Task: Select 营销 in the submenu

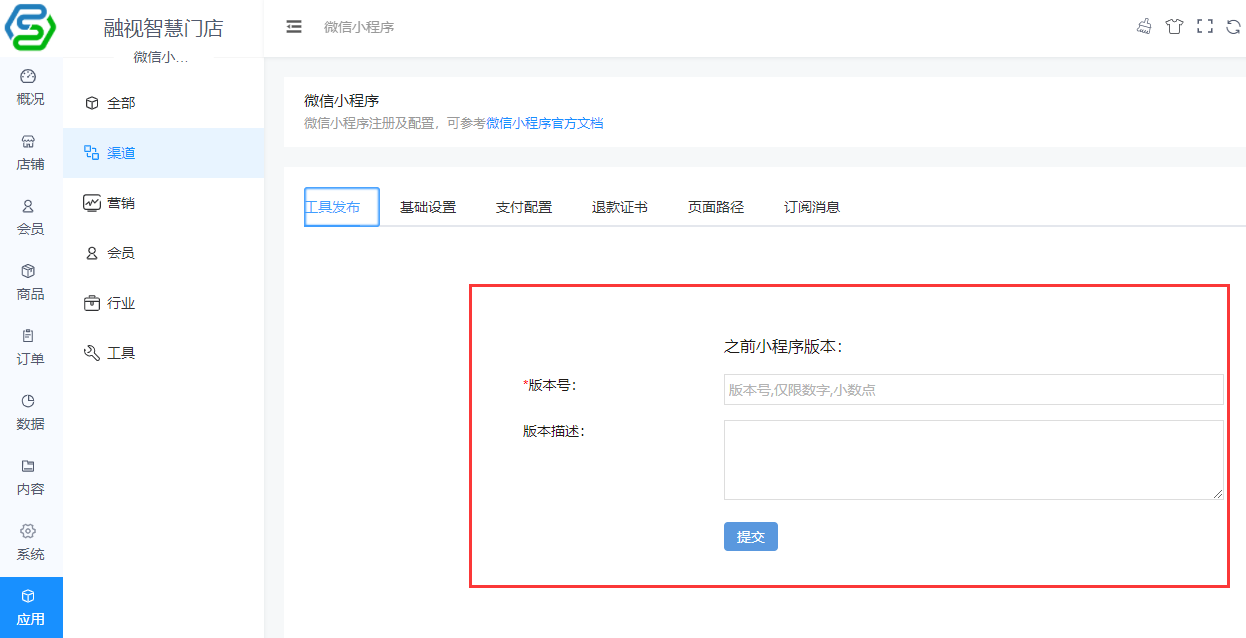Action: click(163, 203)
